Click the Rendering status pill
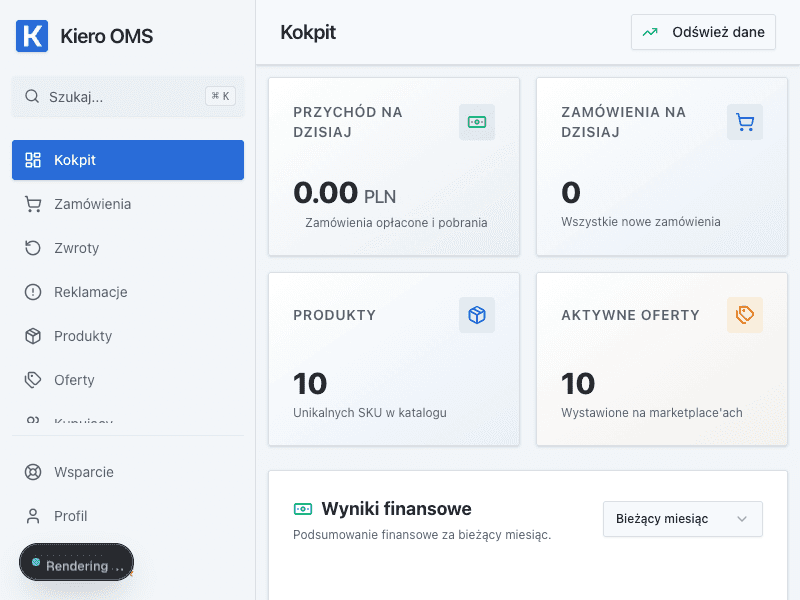Screen dimensions: 800x600 [x=77, y=562]
